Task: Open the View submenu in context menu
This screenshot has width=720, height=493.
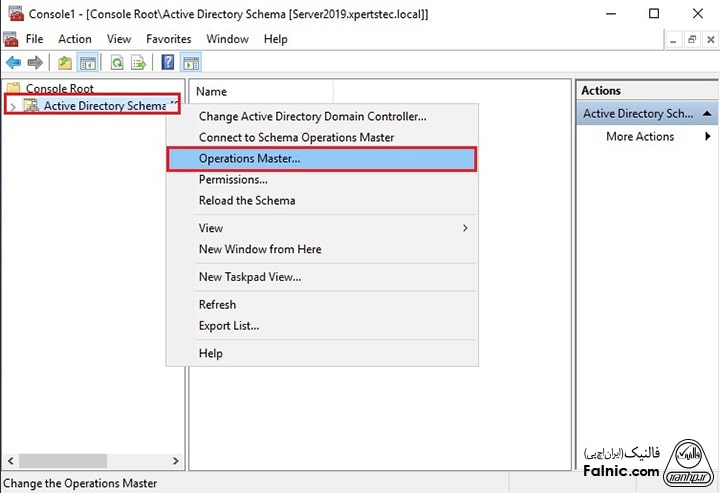Action: [x=464, y=228]
